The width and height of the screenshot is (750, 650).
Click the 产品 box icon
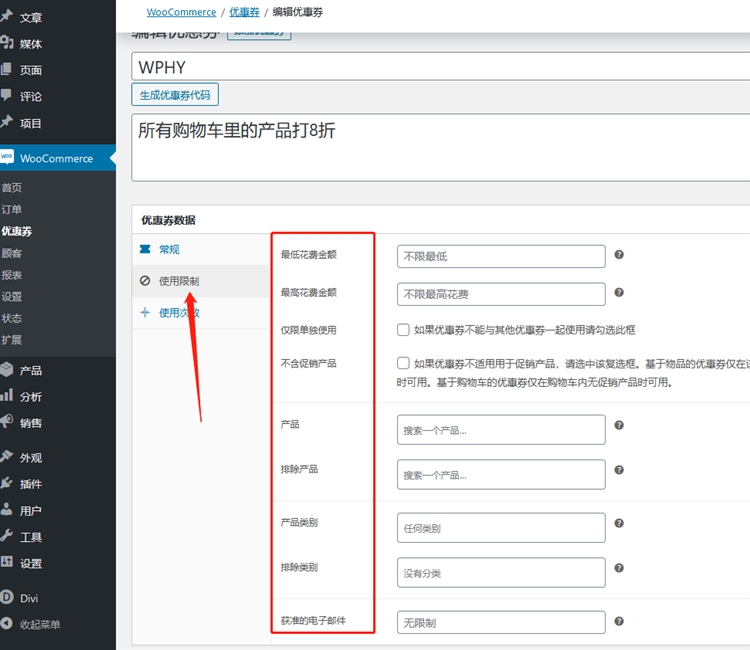7,369
